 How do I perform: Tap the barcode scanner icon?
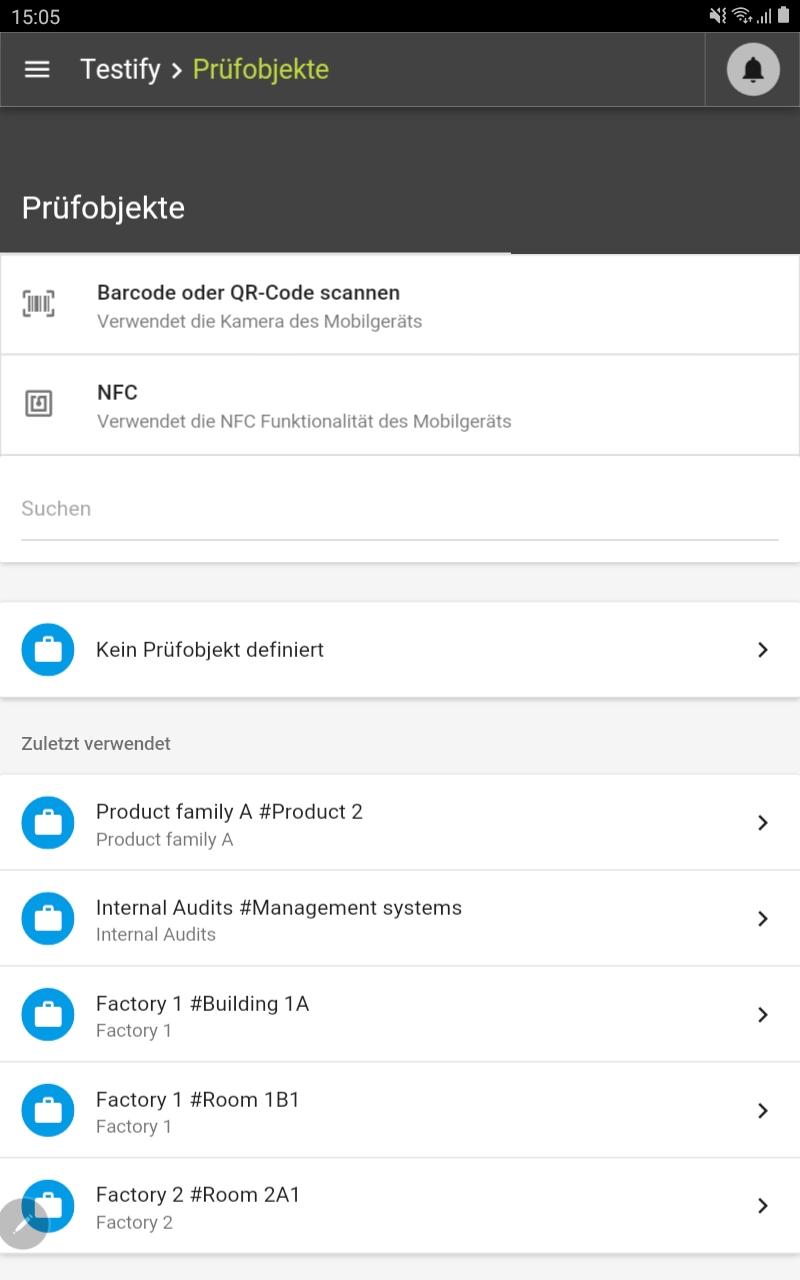coord(39,304)
